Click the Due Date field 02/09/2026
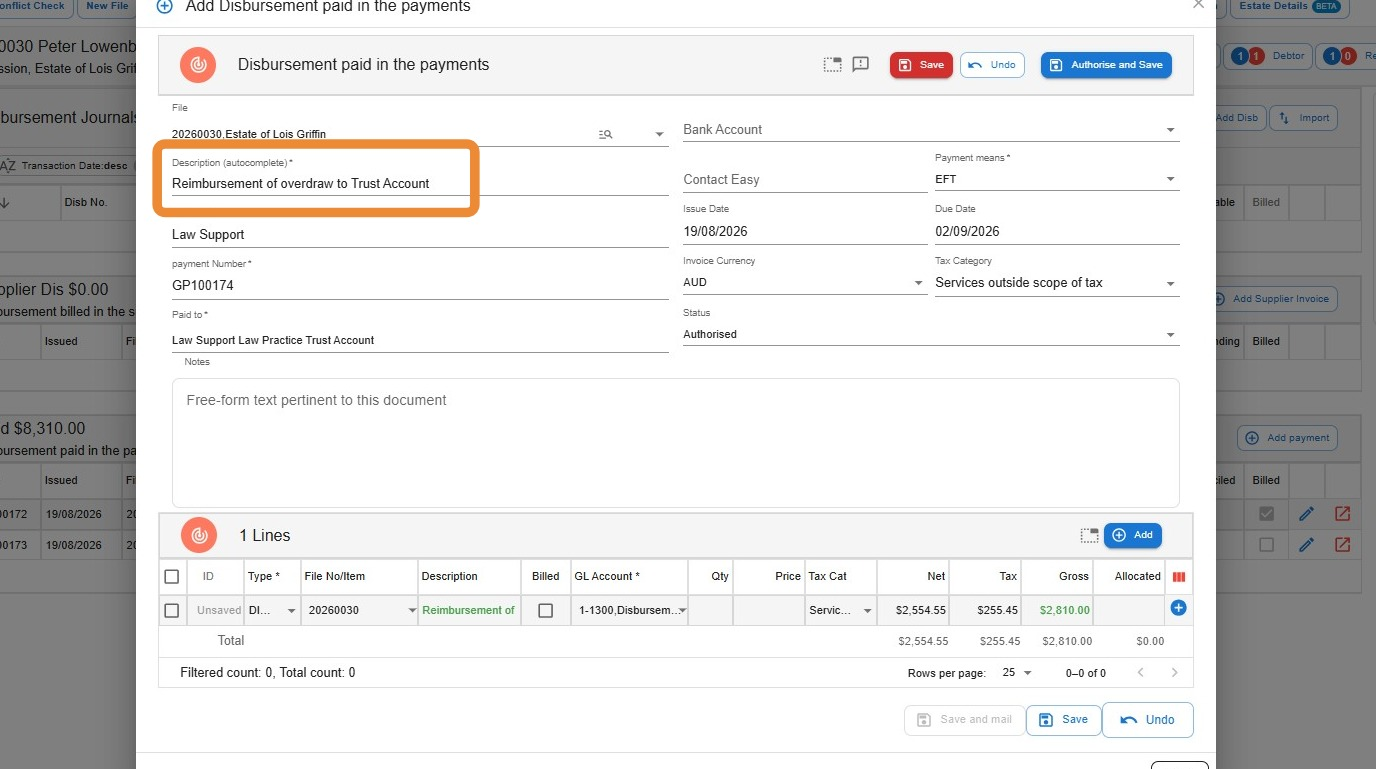This screenshot has width=1376, height=769. pyautogui.click(x=1057, y=231)
